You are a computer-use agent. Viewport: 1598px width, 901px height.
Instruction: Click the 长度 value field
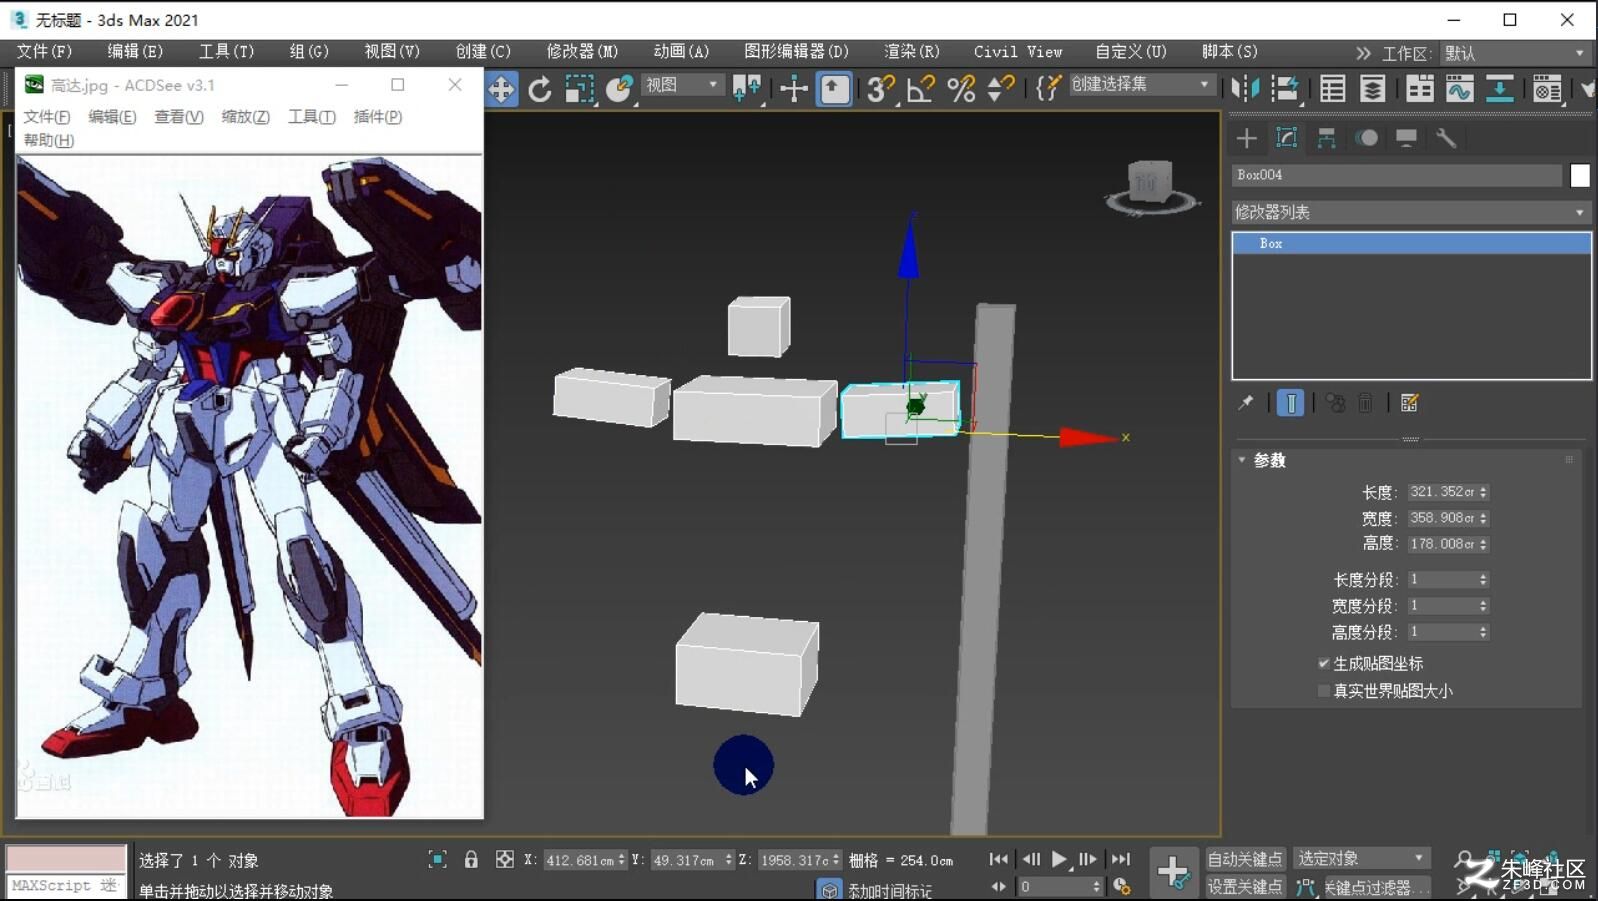pos(1441,492)
